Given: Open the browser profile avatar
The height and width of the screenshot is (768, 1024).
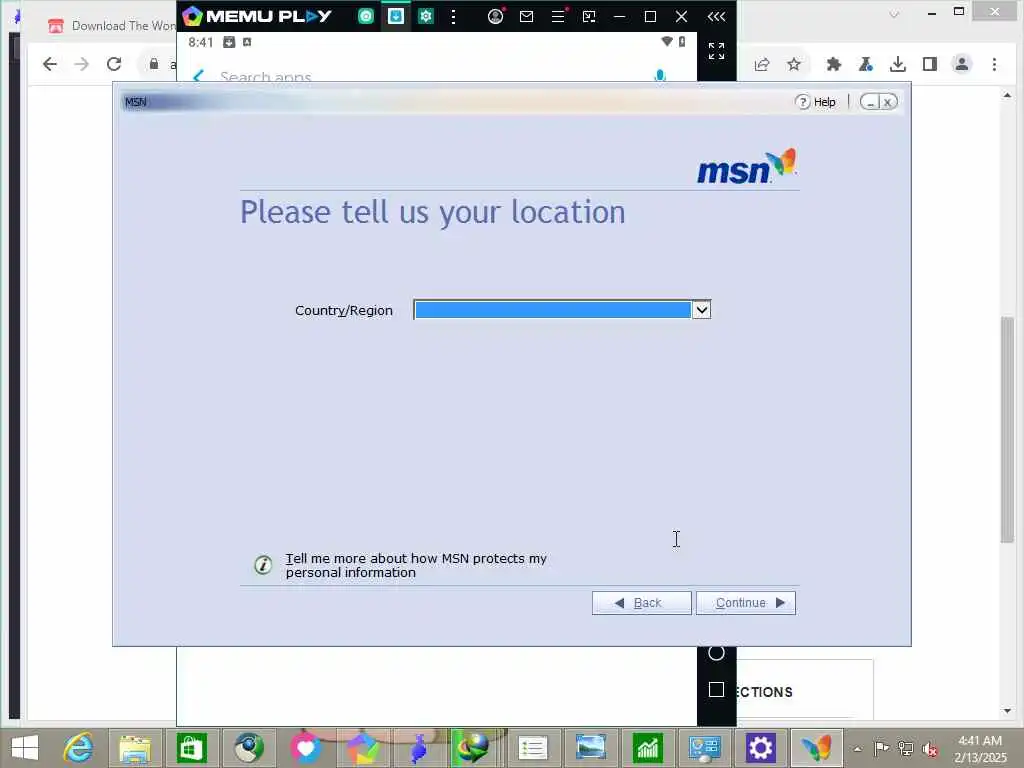Looking at the screenshot, I should coord(962,64).
